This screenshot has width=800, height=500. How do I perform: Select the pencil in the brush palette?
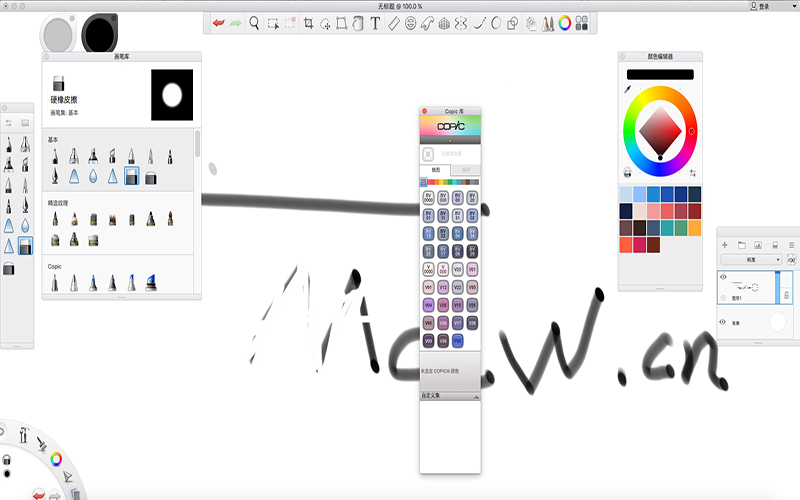pos(9,144)
